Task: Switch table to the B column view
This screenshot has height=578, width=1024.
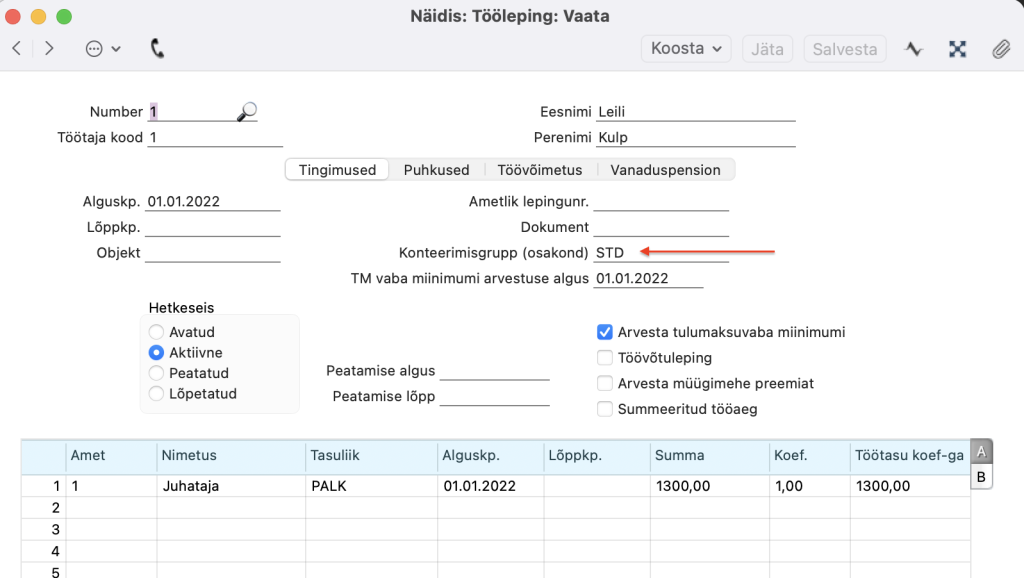Action: click(981, 478)
